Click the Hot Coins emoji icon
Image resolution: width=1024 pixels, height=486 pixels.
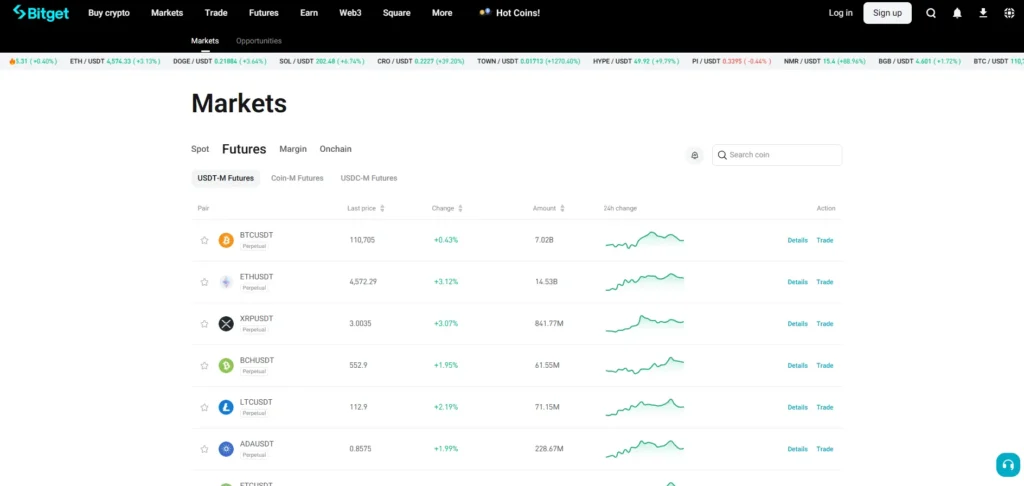(485, 12)
